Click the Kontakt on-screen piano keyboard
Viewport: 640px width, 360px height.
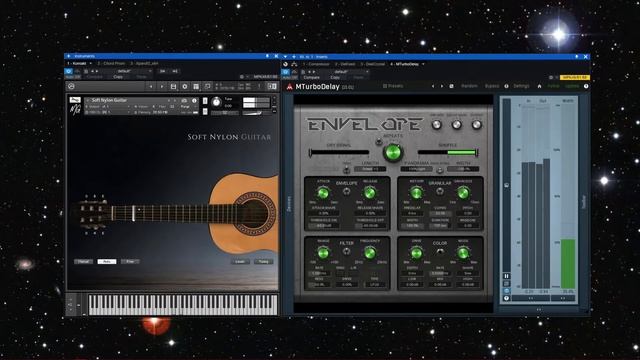pyautogui.click(x=183, y=304)
